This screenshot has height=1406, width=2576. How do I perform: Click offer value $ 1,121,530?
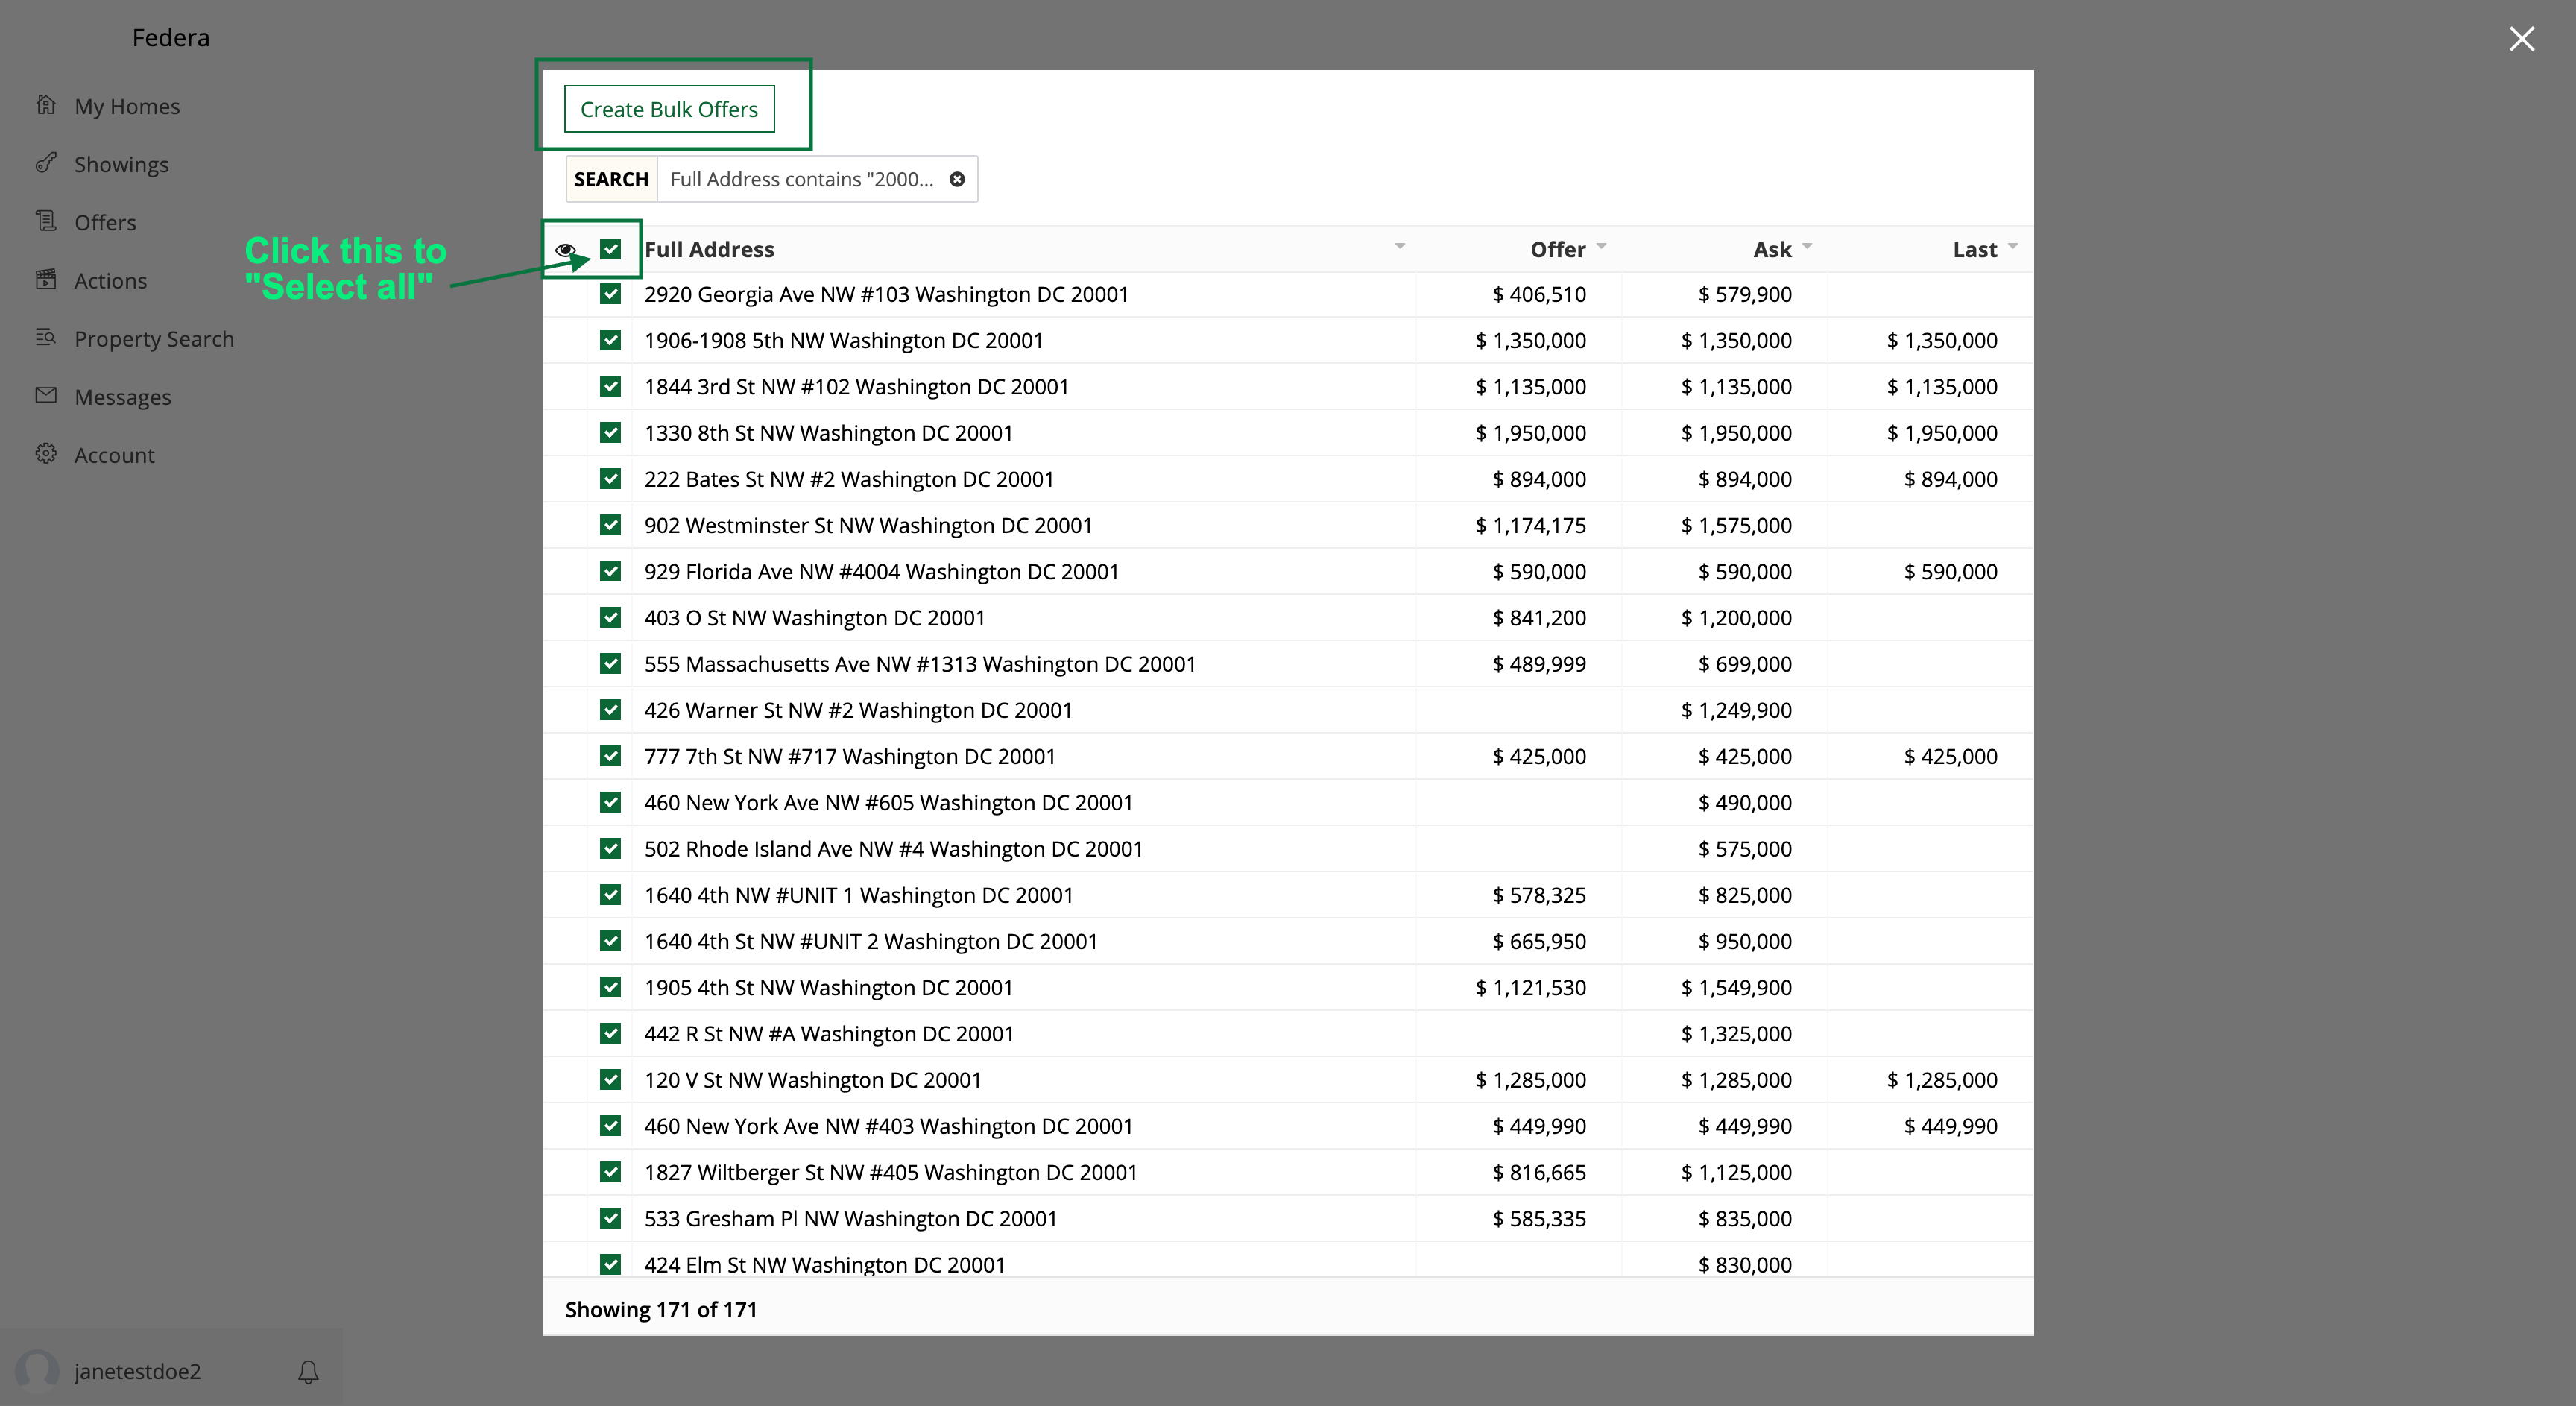coord(1530,987)
